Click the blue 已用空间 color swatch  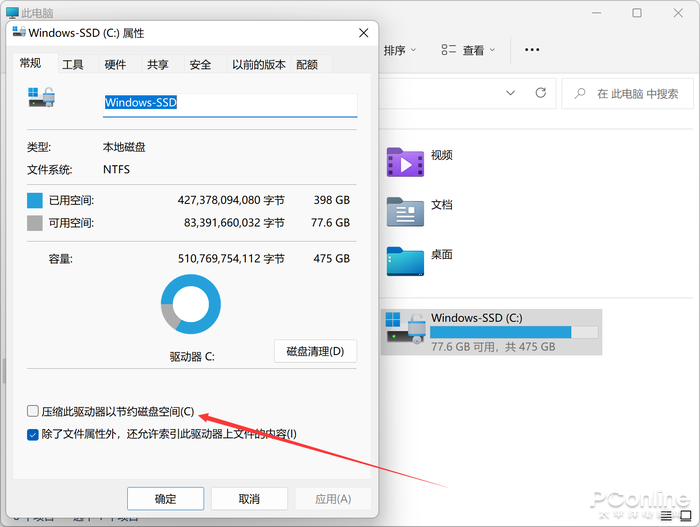(x=35, y=201)
